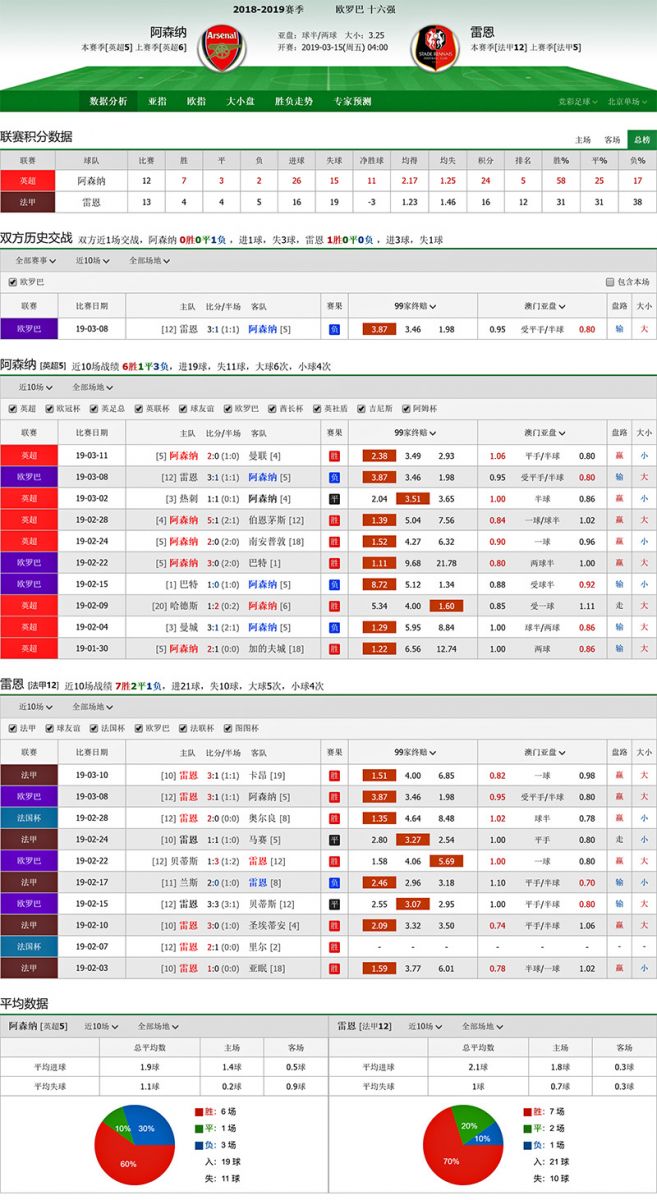Click the 5.69 odds box in Rennes 19-02-22 row

pyautogui.click(x=446, y=860)
